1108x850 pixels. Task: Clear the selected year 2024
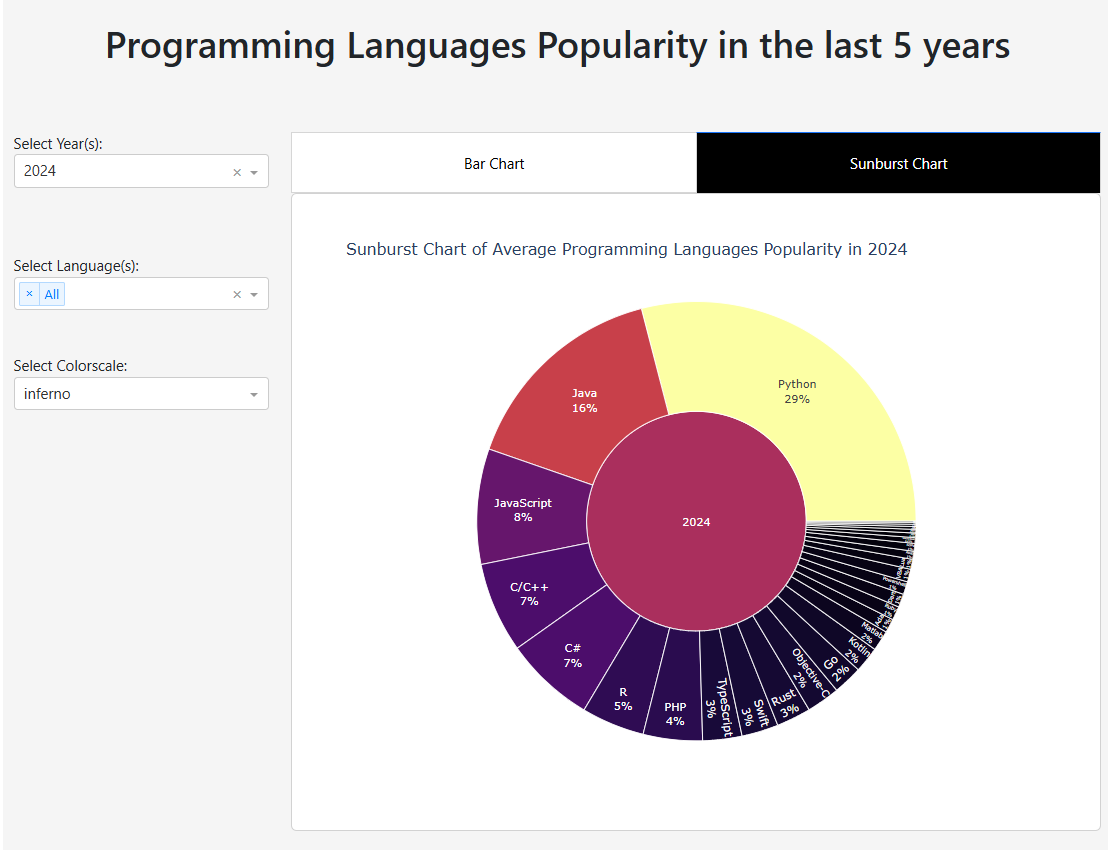click(x=237, y=172)
